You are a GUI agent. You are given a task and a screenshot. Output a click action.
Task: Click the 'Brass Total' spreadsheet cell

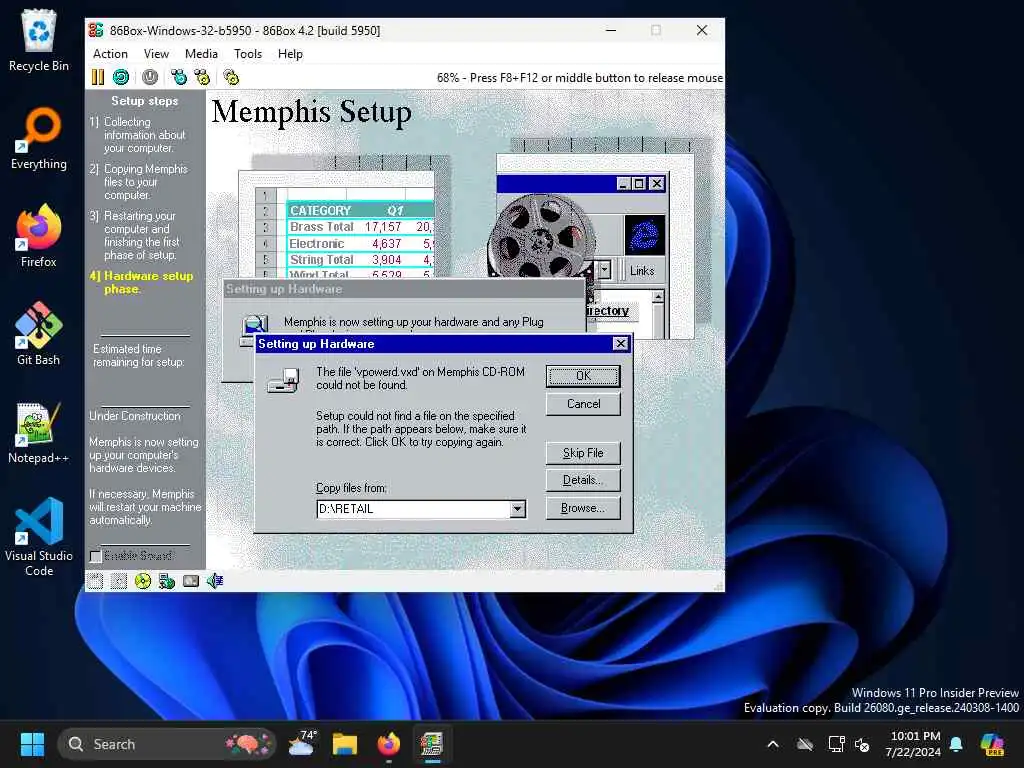pos(321,227)
